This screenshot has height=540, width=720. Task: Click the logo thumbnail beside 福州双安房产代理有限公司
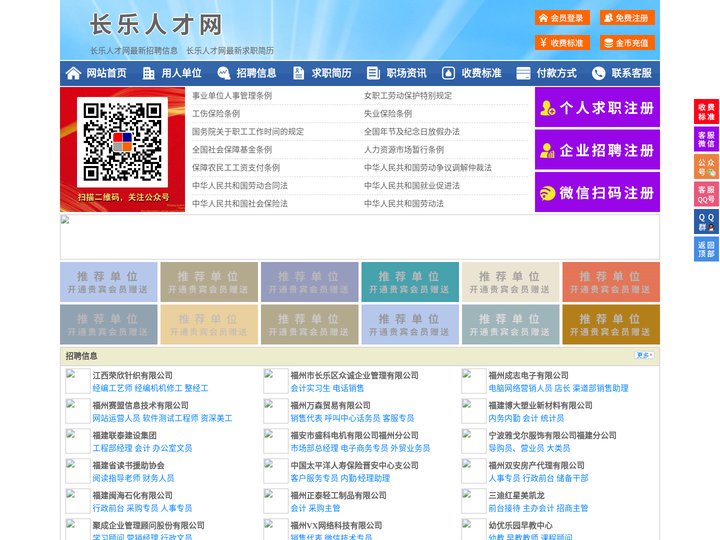(473, 471)
